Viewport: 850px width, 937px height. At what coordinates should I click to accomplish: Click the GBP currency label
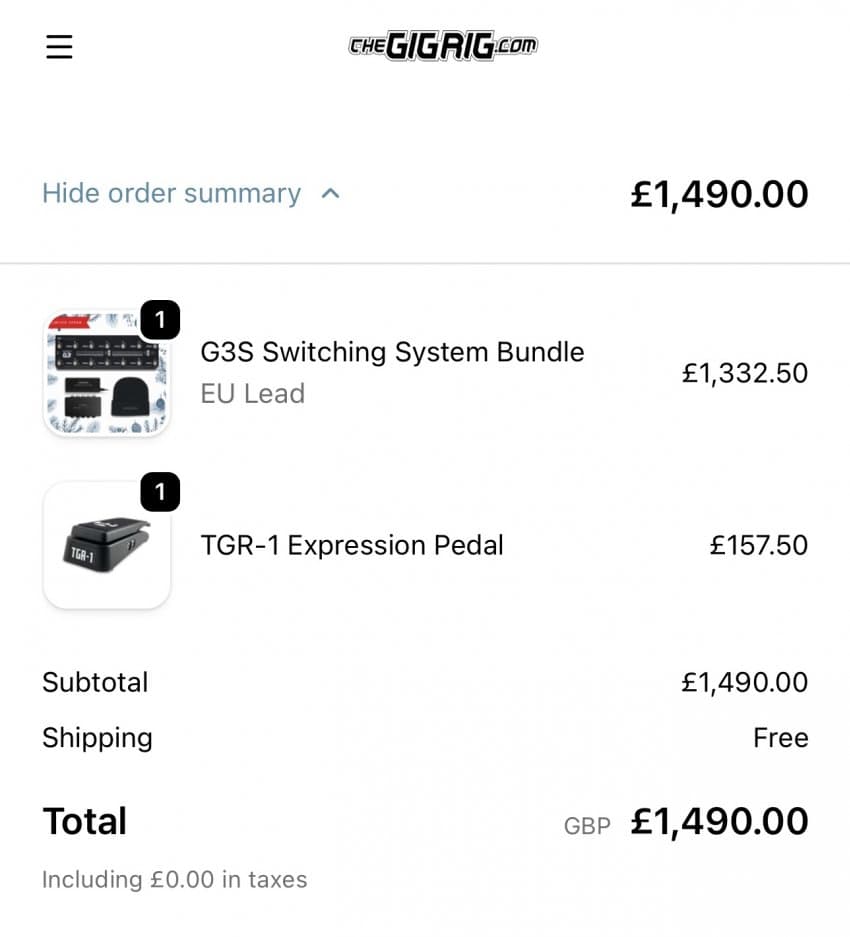tap(587, 826)
